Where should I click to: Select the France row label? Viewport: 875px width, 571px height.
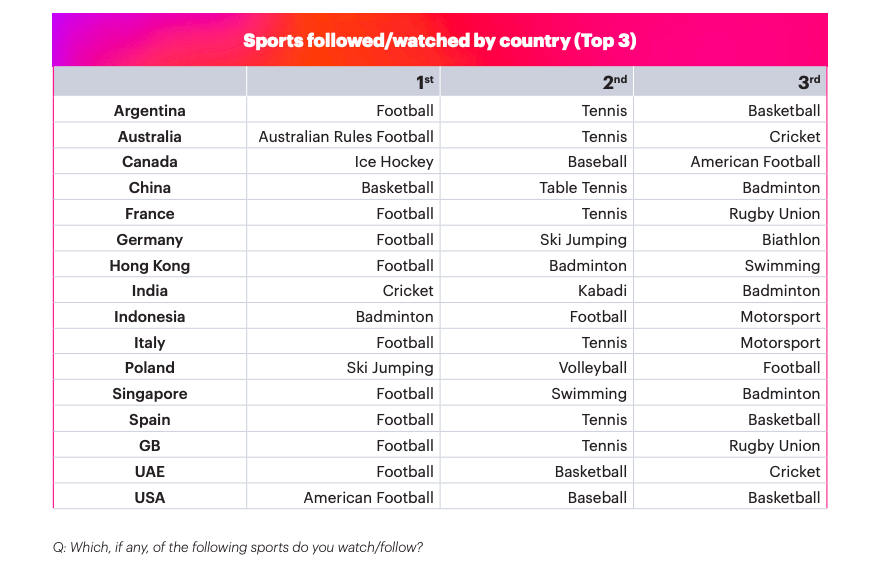[x=150, y=214]
